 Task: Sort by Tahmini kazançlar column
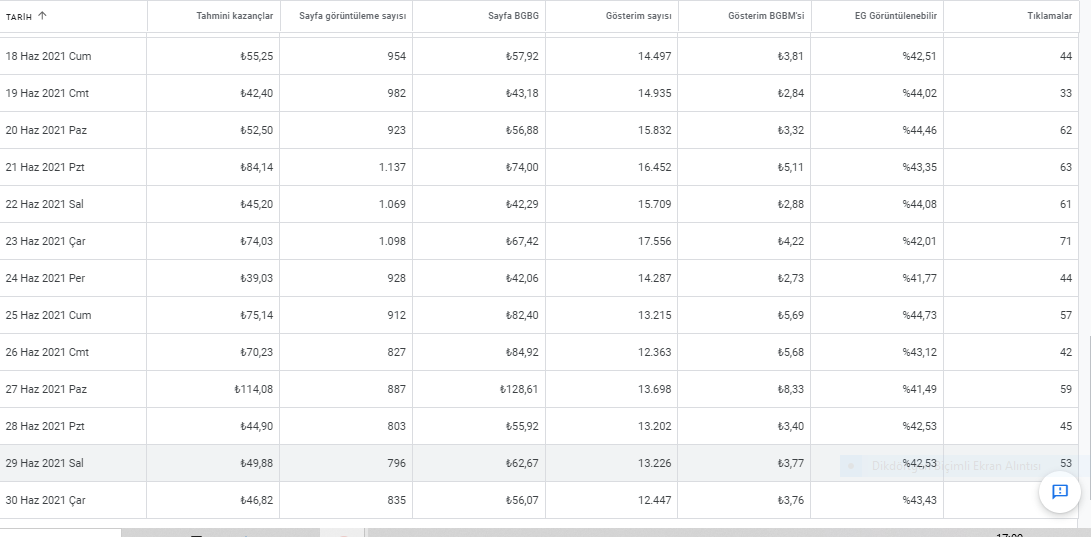234,16
